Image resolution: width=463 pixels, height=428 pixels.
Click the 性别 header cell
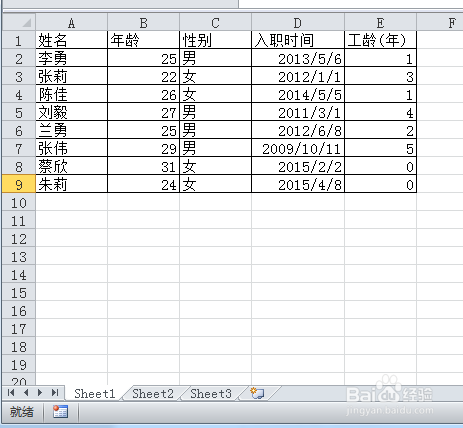(x=216, y=40)
